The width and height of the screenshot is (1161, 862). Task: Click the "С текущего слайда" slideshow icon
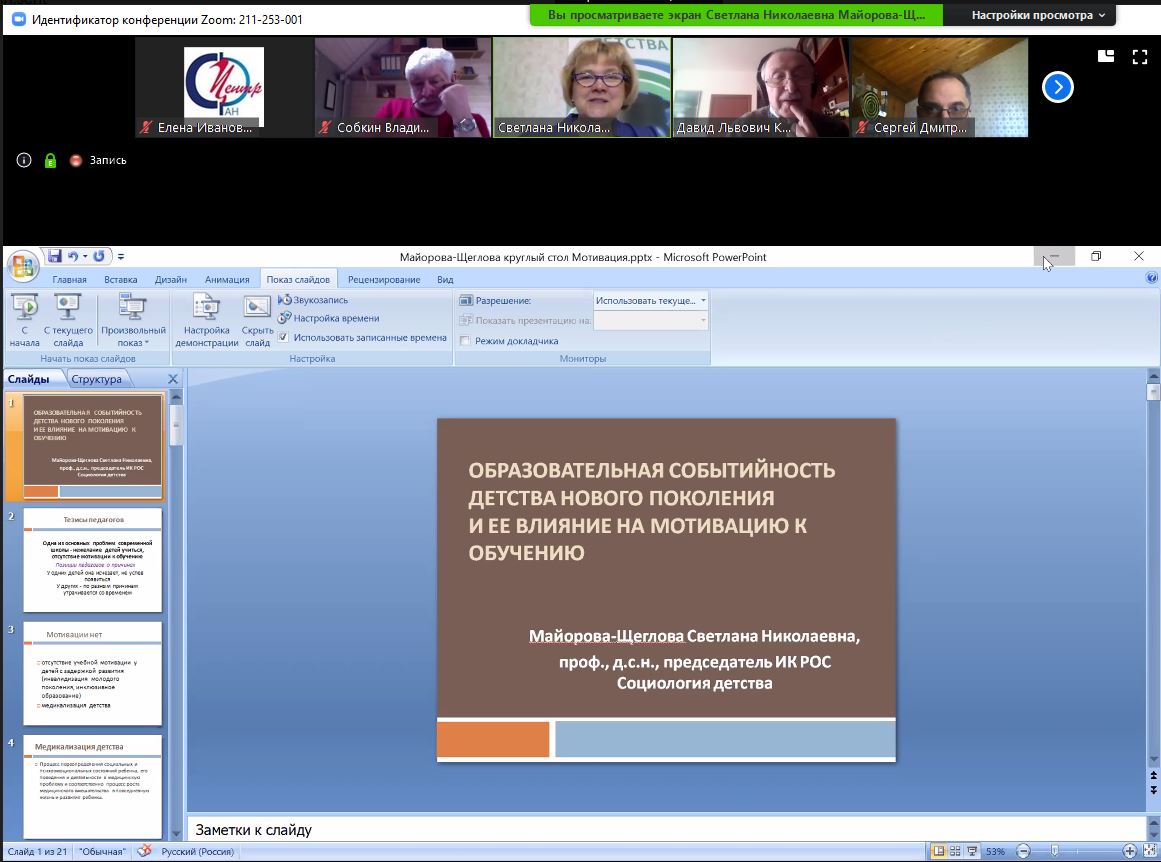pyautogui.click(x=68, y=320)
